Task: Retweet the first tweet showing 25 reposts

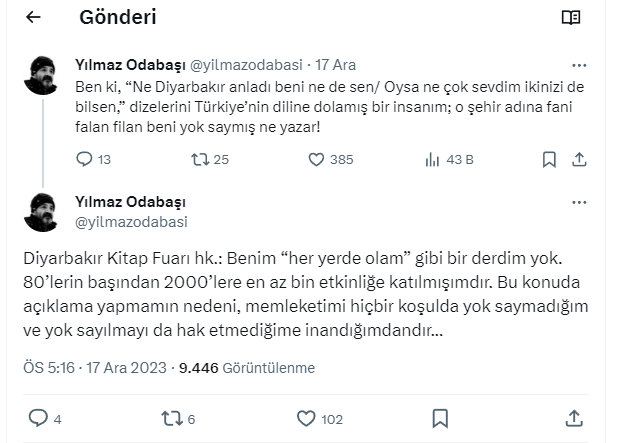Action: tap(201, 159)
